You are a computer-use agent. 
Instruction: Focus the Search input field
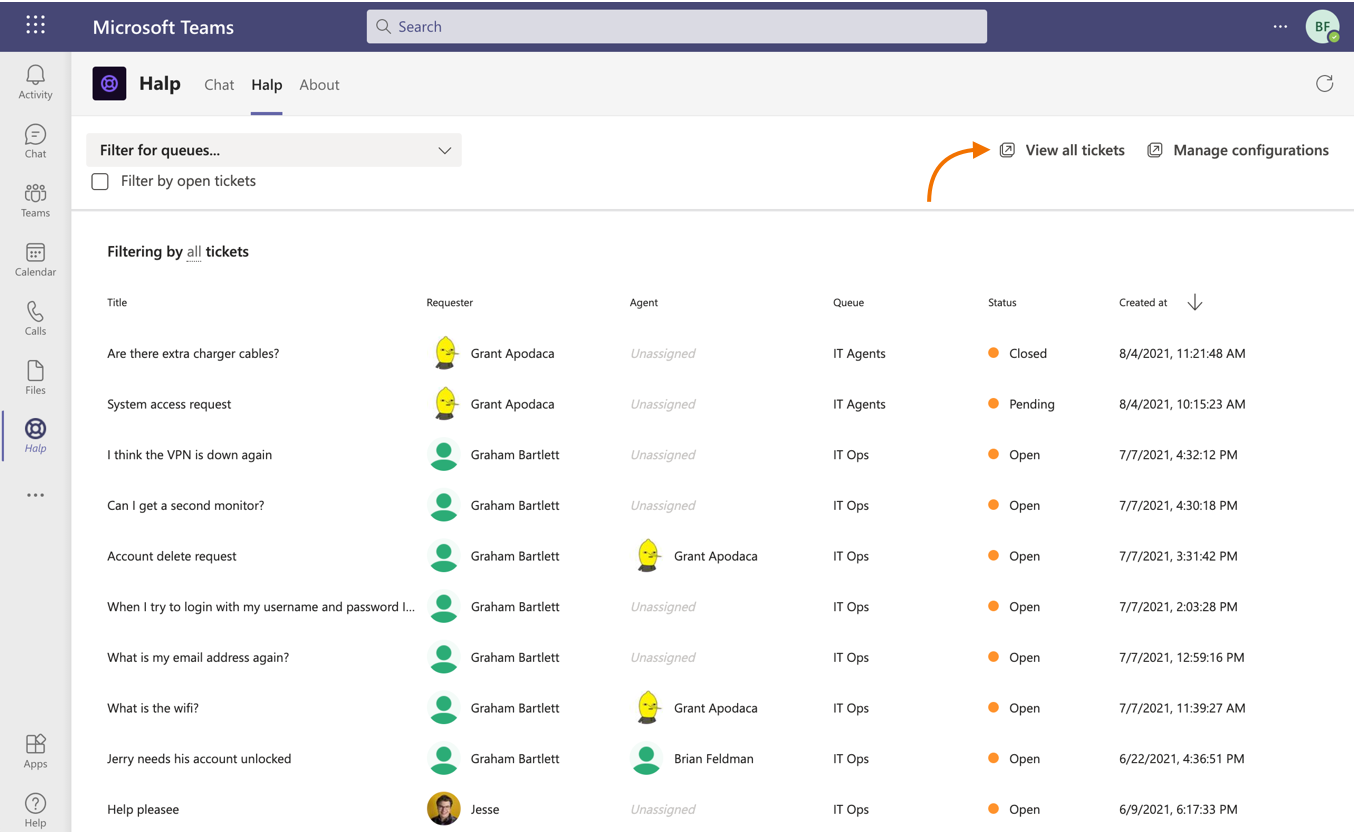point(676,27)
